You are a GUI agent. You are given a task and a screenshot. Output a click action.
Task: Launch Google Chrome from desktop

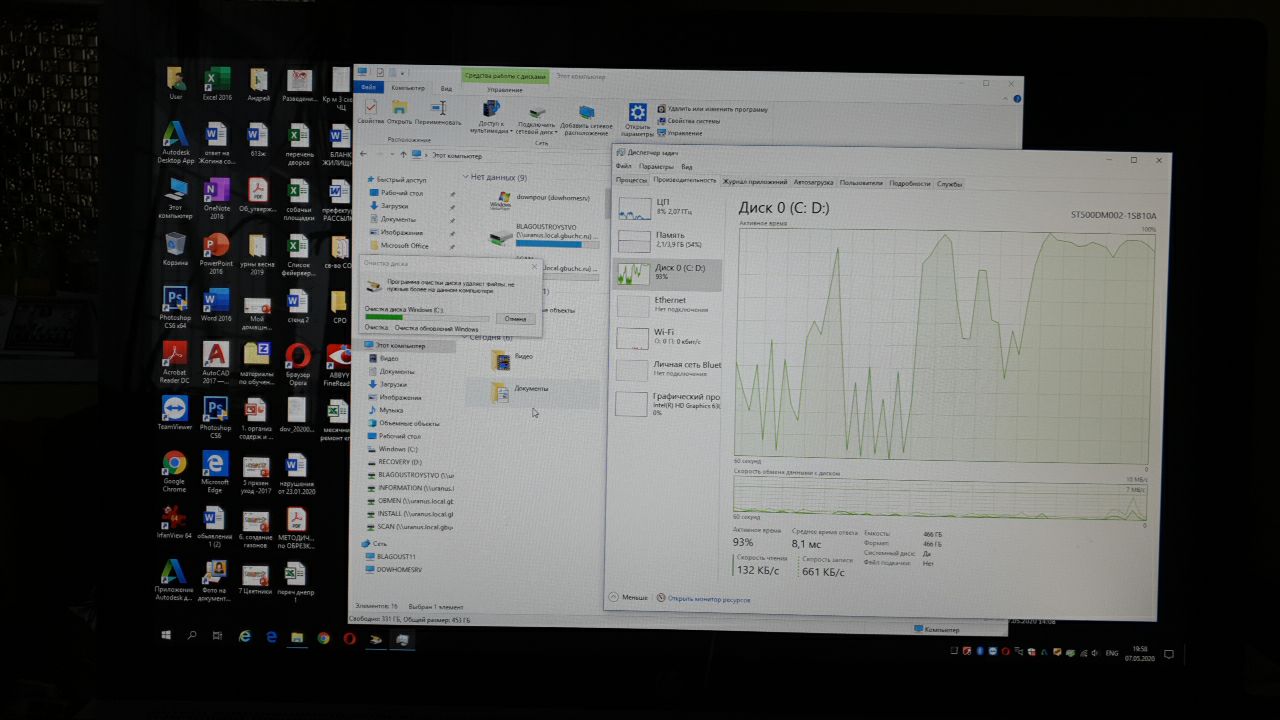[x=175, y=471]
